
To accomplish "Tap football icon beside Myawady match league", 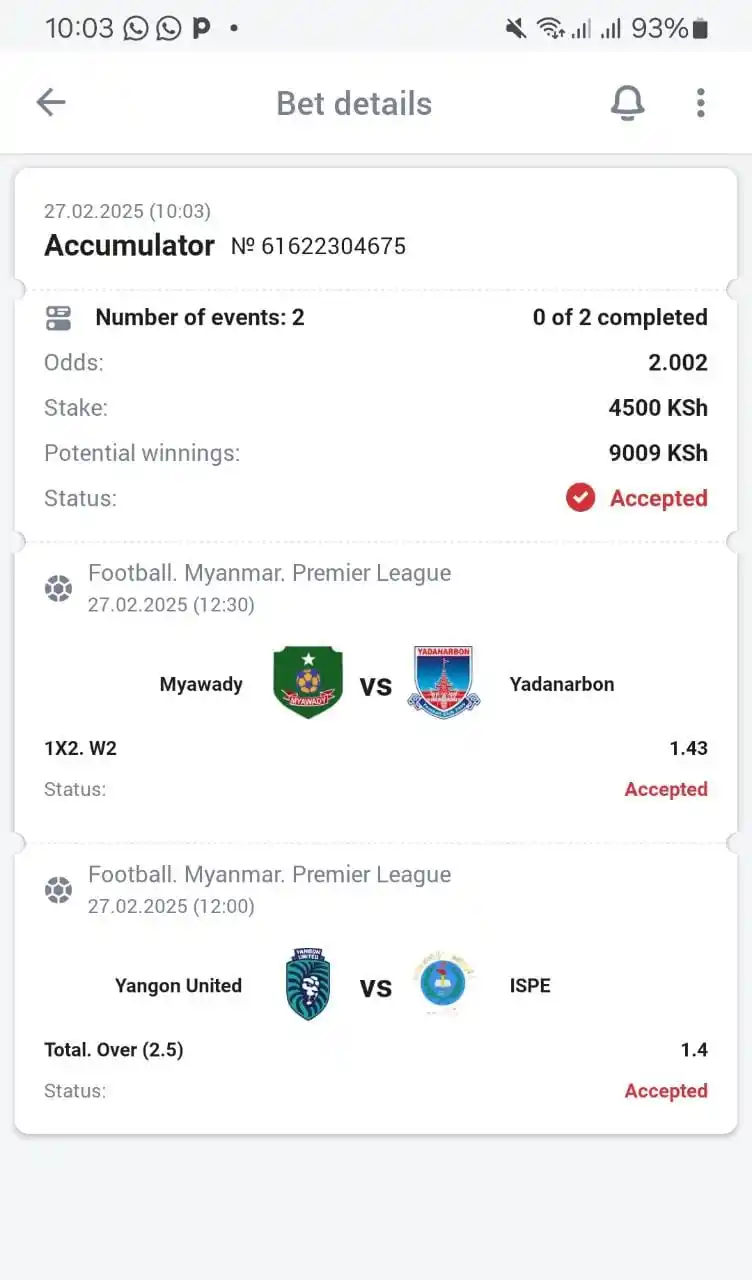I will coord(58,589).
